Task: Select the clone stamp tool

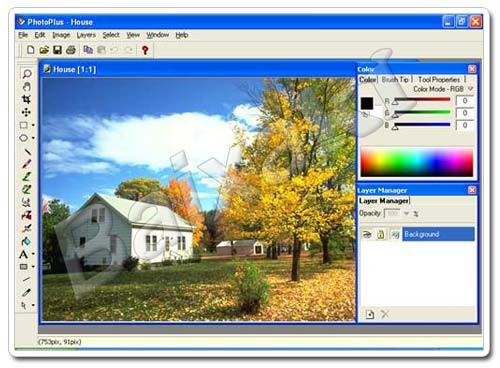Action: (27, 202)
